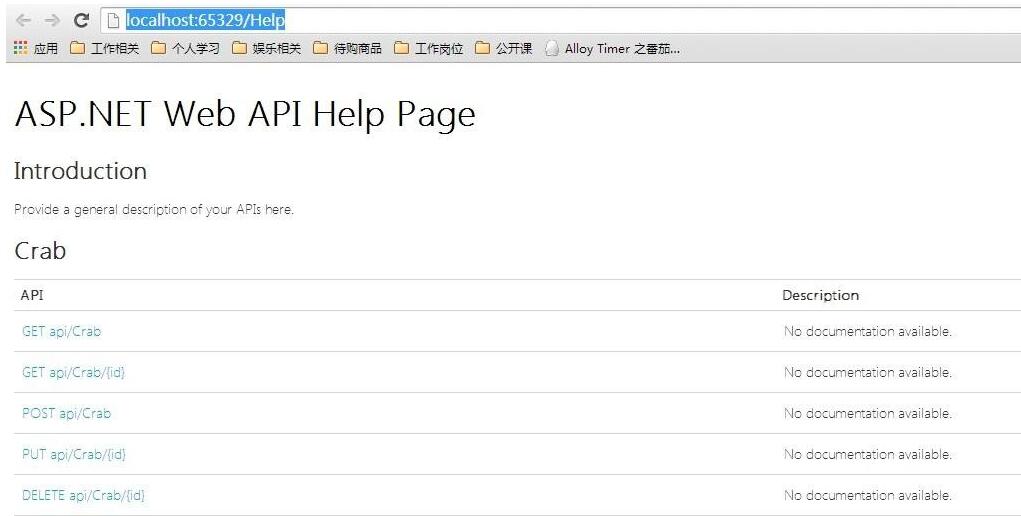This screenshot has height=516, width=1021.
Task: Open the 个人学习 bookmark folder
Action: pyautogui.click(x=186, y=49)
